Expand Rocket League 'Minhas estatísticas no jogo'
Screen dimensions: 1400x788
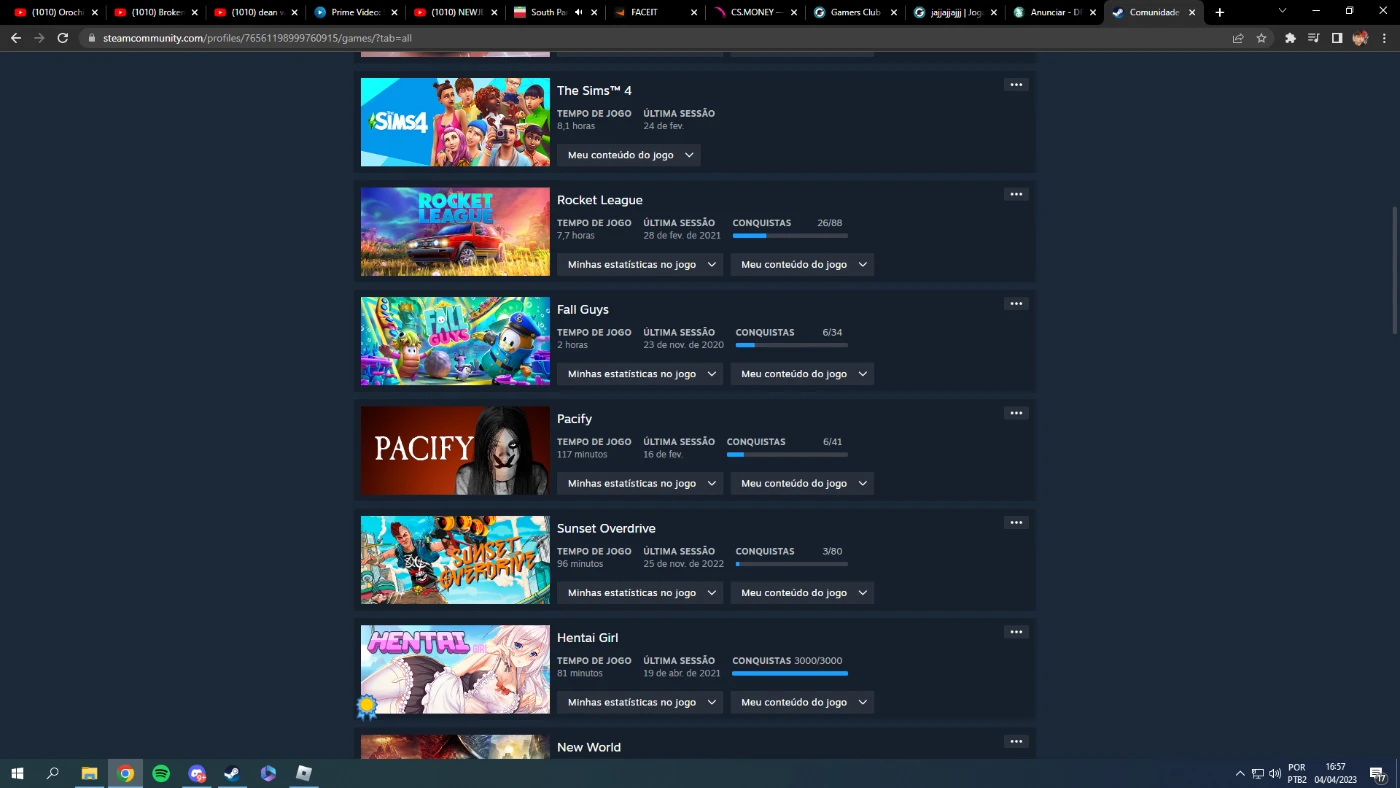[640, 264]
